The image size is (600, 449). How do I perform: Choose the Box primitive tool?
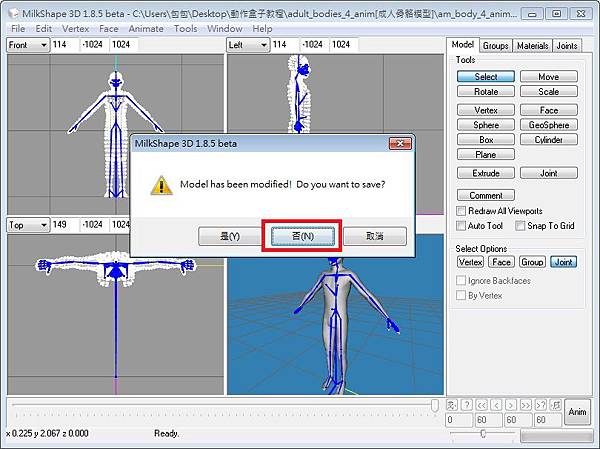[x=486, y=140]
